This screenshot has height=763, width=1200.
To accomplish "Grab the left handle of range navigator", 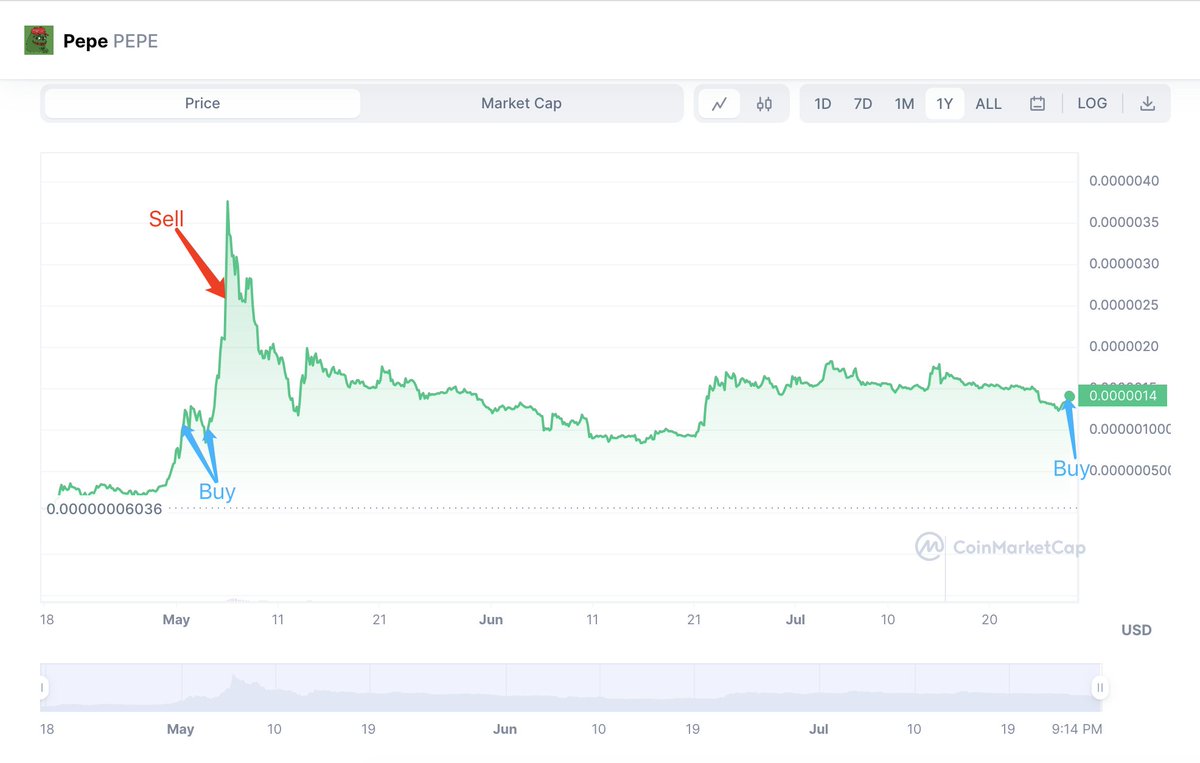I will tap(43, 688).
